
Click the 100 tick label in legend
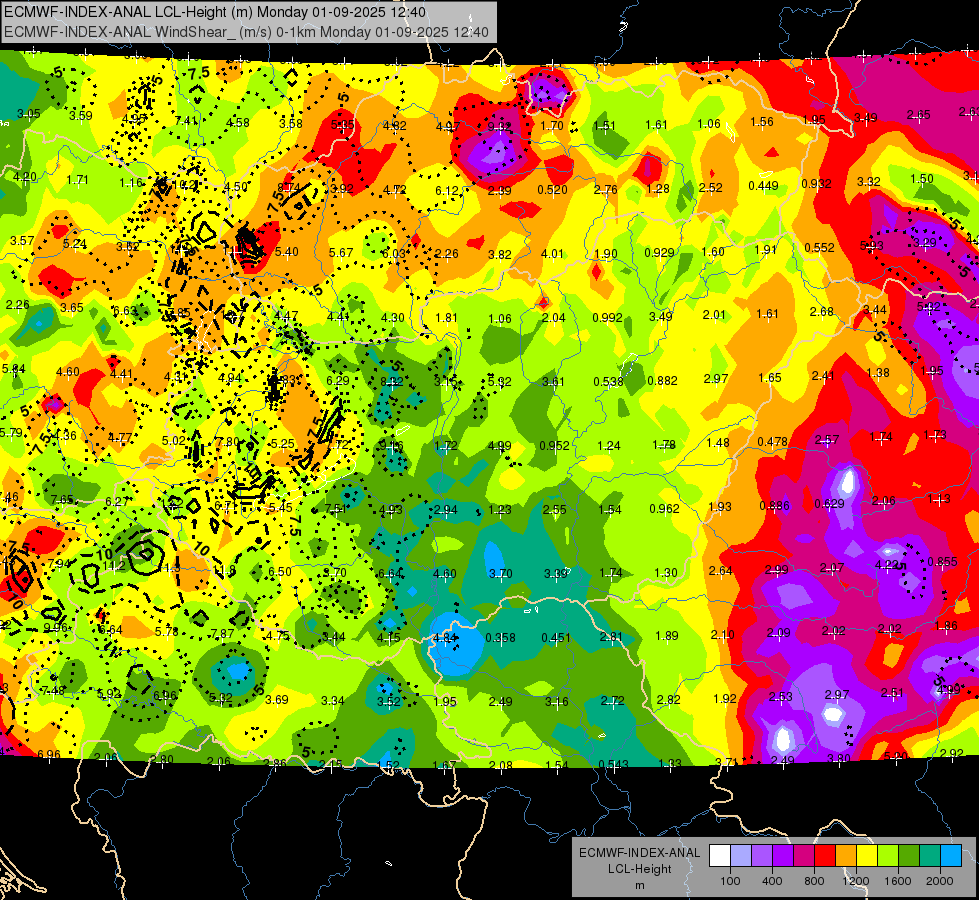click(730, 881)
